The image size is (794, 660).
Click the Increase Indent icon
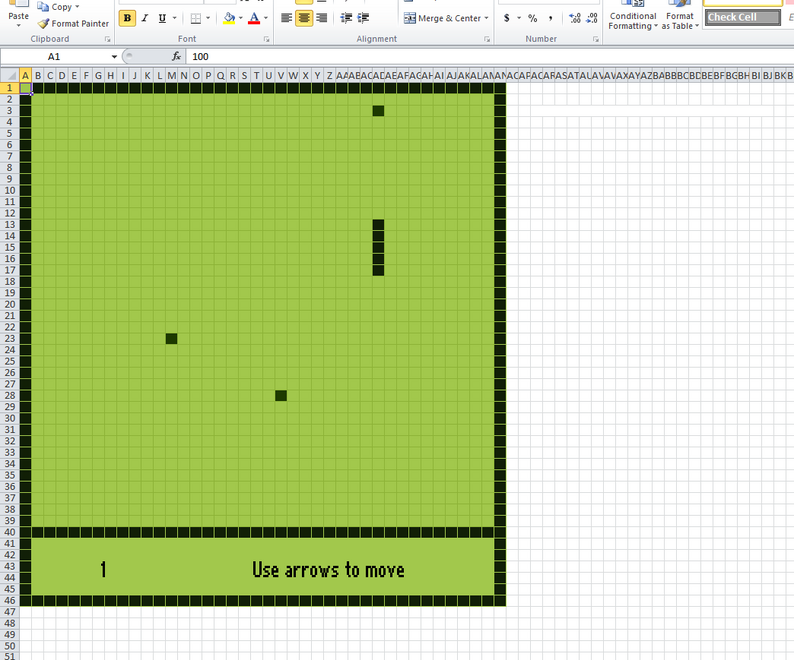pyautogui.click(x=363, y=18)
